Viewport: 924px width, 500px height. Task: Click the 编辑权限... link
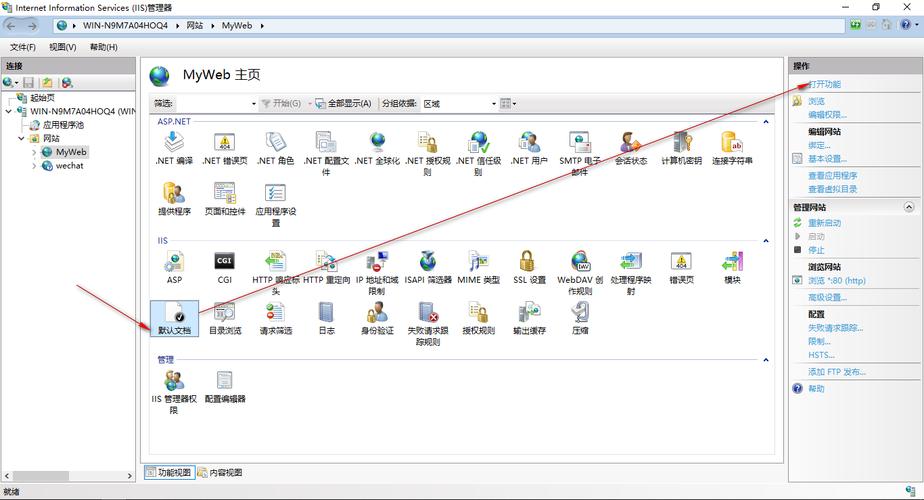pyautogui.click(x=827, y=115)
